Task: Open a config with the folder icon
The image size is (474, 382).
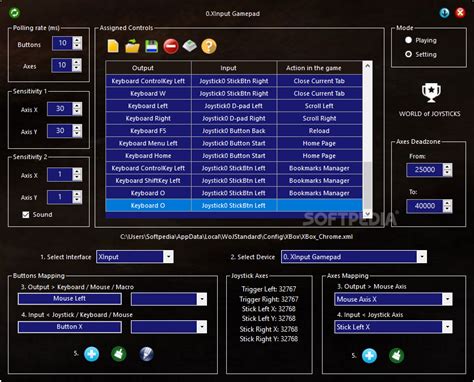Action: pyautogui.click(x=132, y=46)
